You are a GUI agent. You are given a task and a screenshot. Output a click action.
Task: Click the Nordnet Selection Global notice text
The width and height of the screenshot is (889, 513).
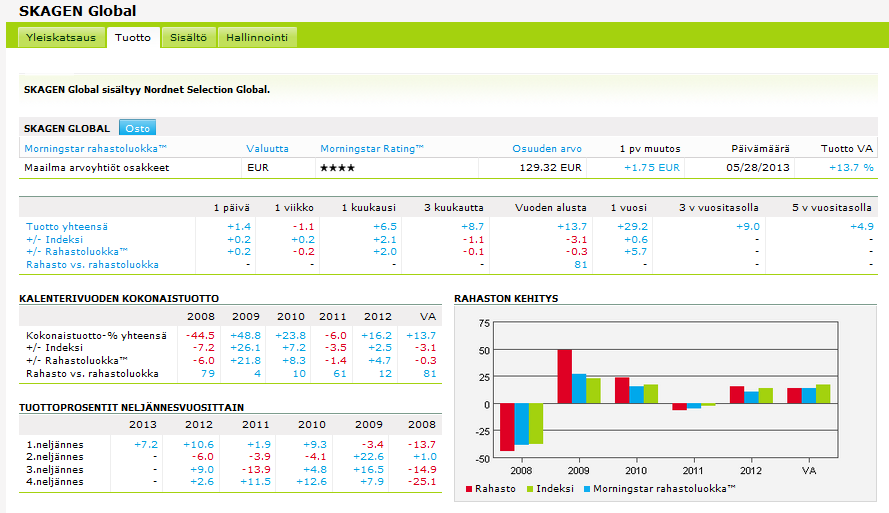click(x=147, y=90)
